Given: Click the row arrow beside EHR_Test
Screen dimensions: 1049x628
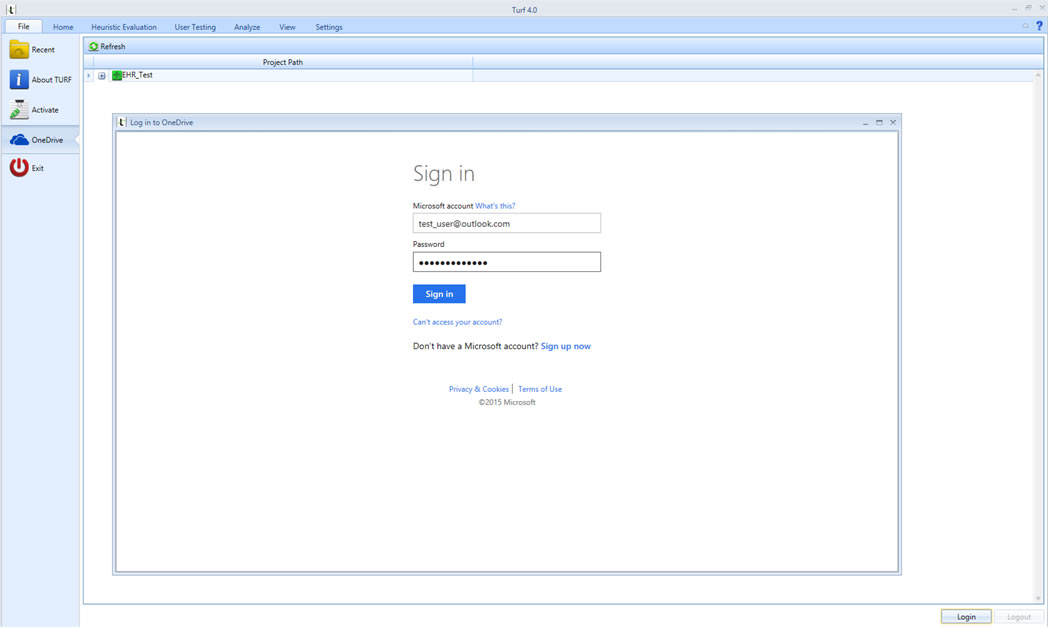Looking at the screenshot, I should [89, 76].
